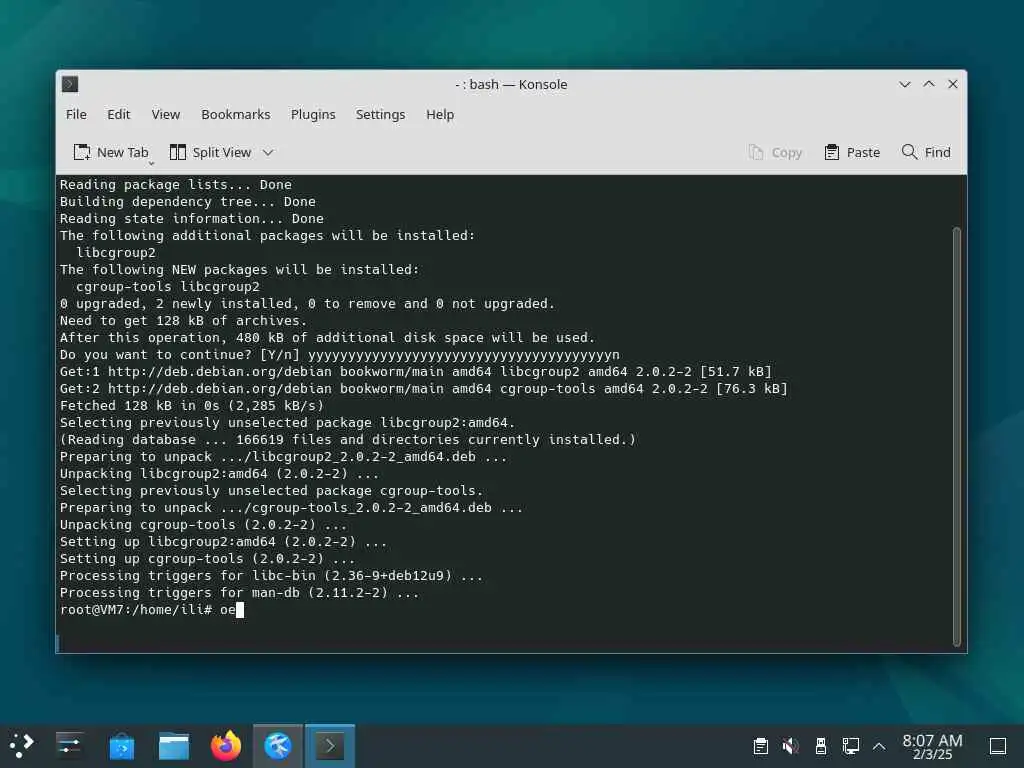Open the clock showing 8:07 AM
The image size is (1024, 768).
click(x=933, y=746)
